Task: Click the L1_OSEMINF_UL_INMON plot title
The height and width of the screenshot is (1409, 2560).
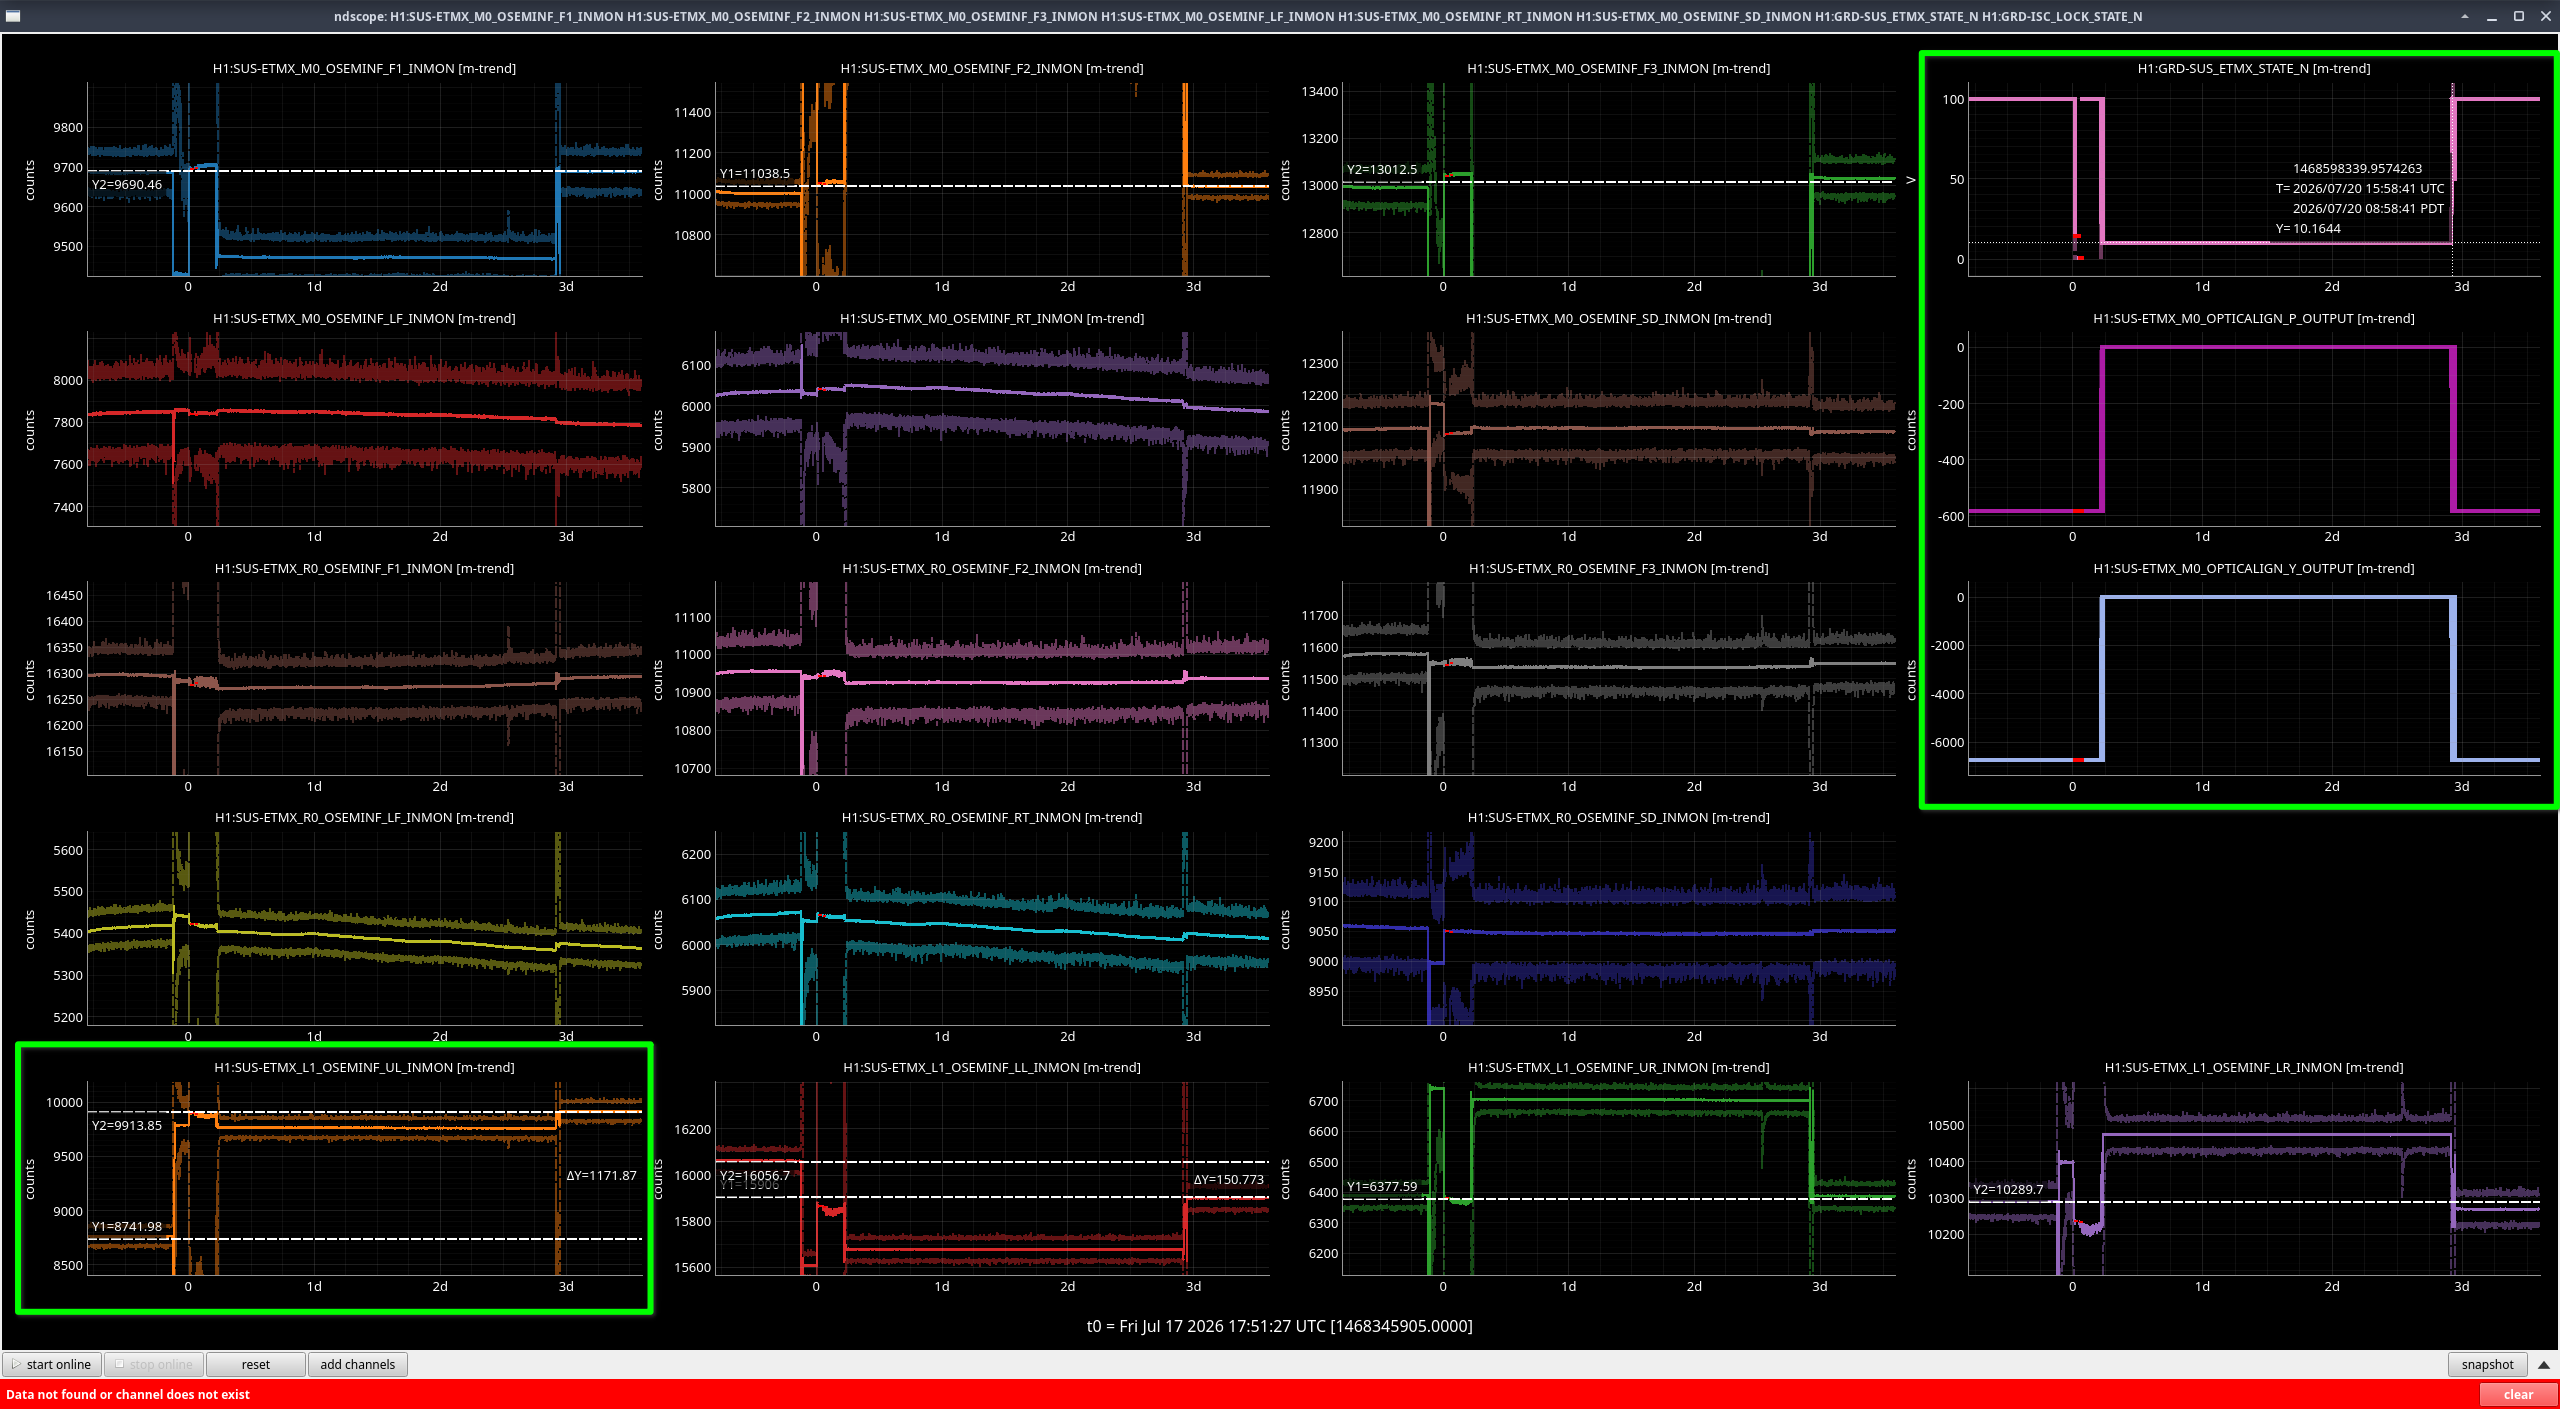Action: pyautogui.click(x=364, y=1067)
